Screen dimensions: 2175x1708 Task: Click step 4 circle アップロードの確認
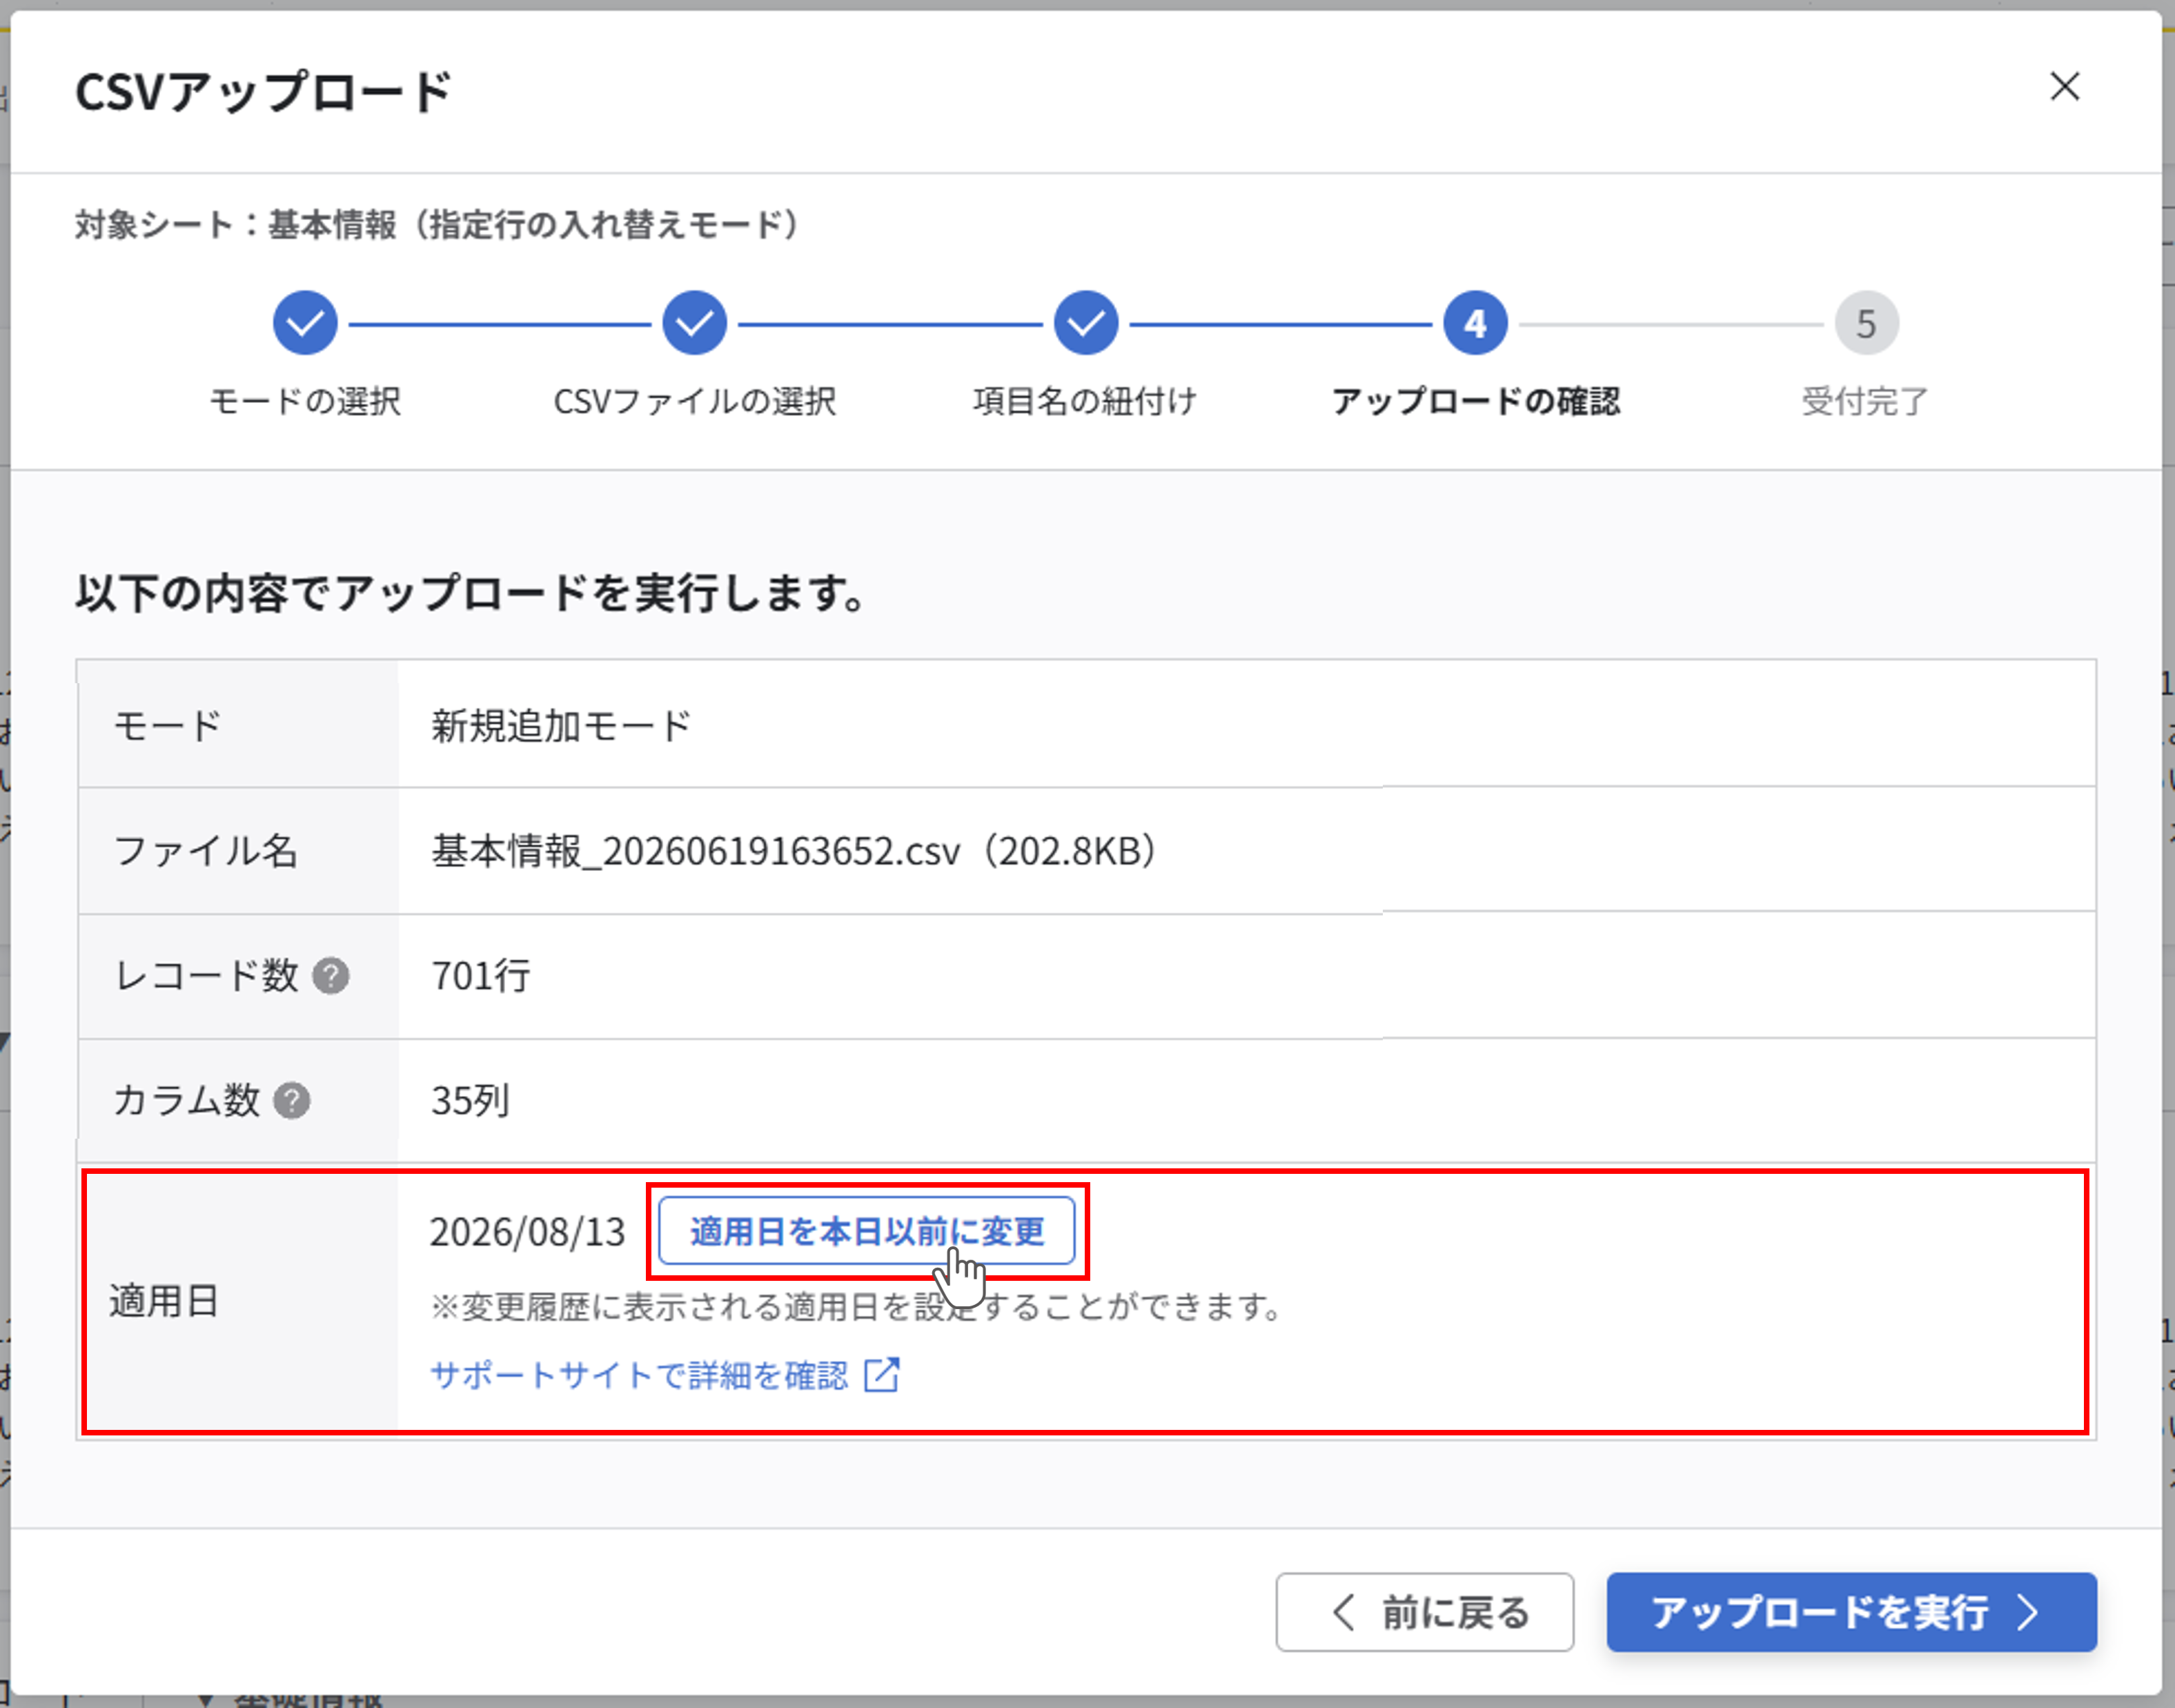1475,323
